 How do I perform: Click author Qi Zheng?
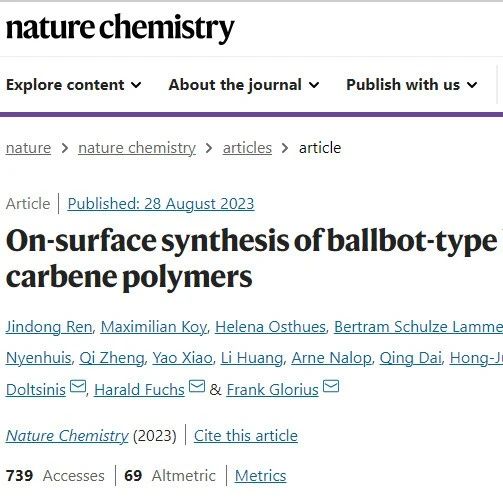tap(112, 358)
